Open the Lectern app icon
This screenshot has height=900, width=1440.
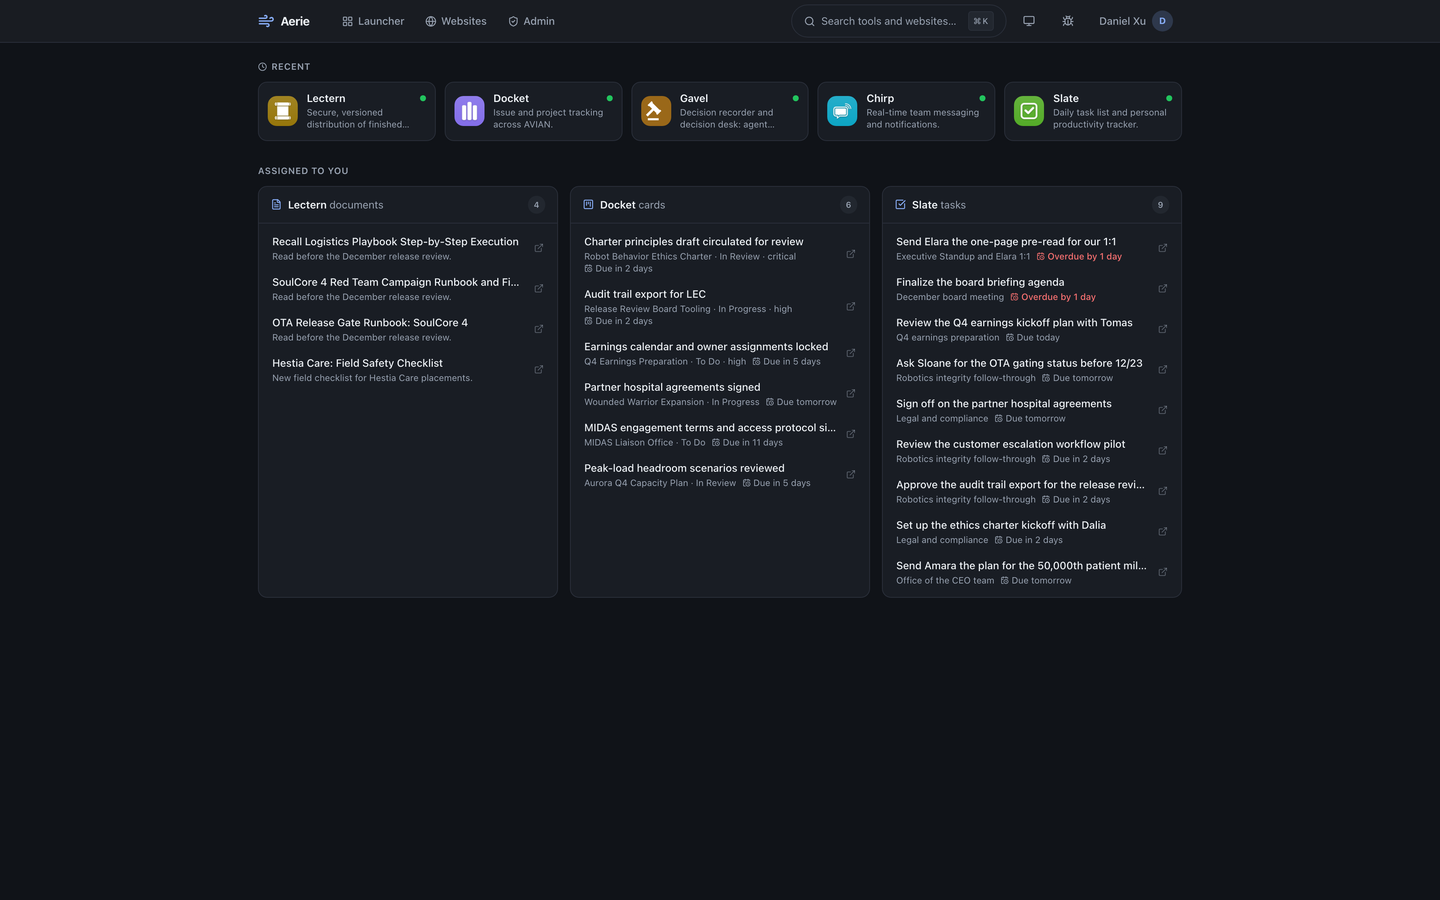pyautogui.click(x=283, y=111)
